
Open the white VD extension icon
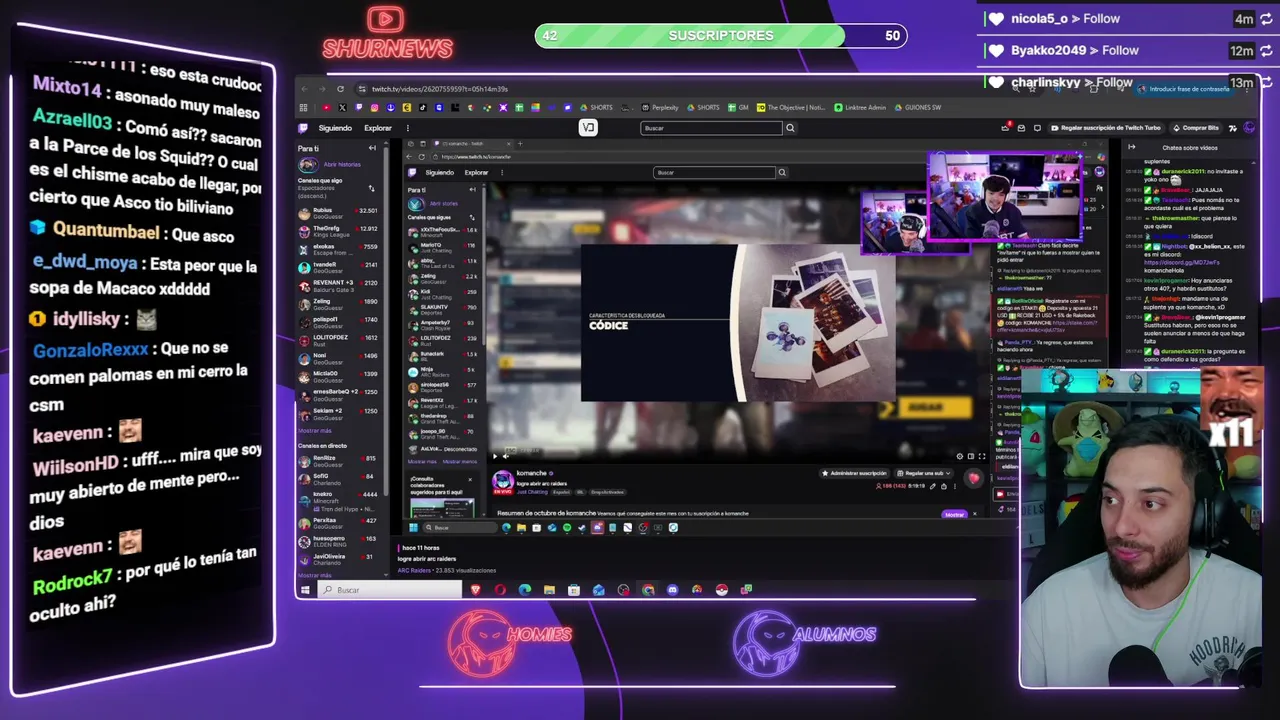pyautogui.click(x=588, y=128)
